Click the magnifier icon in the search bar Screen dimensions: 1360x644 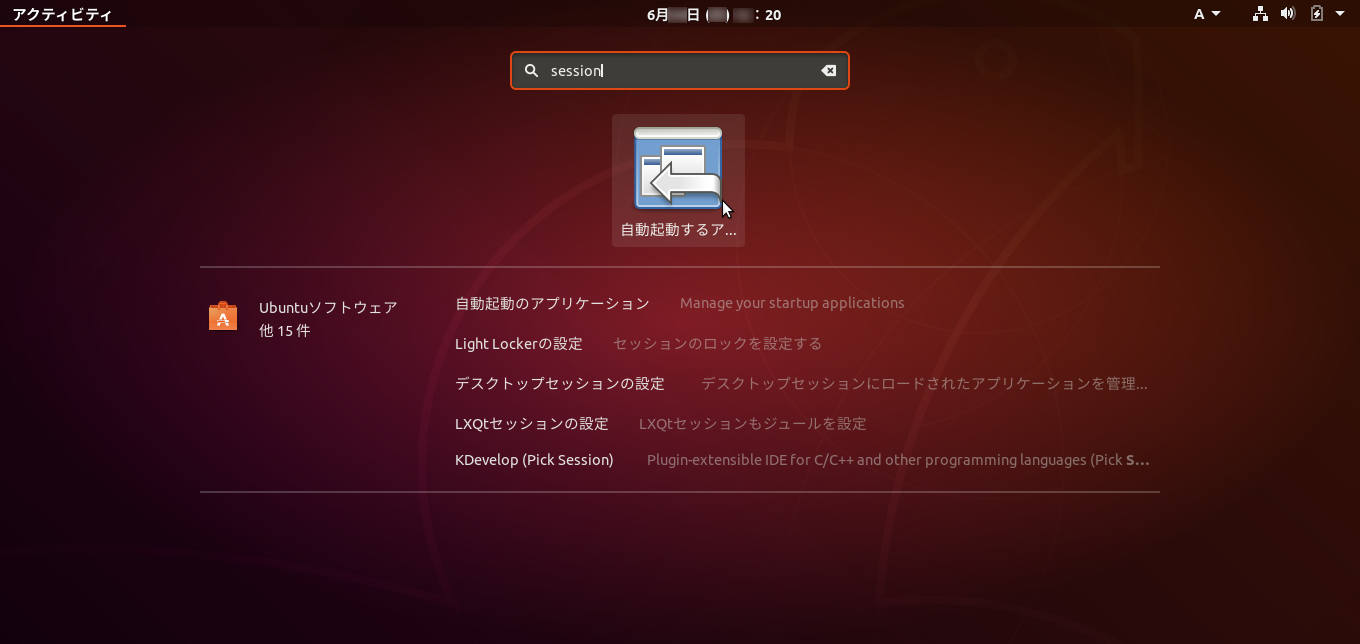(x=531, y=70)
